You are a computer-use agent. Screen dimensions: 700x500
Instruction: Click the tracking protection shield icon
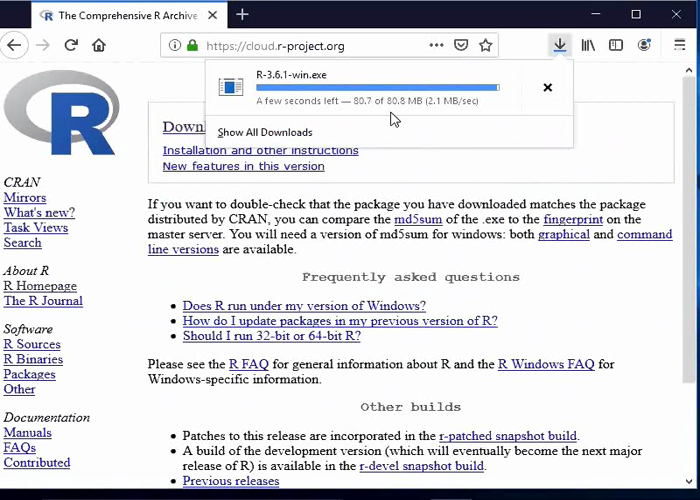pyautogui.click(x=173, y=46)
